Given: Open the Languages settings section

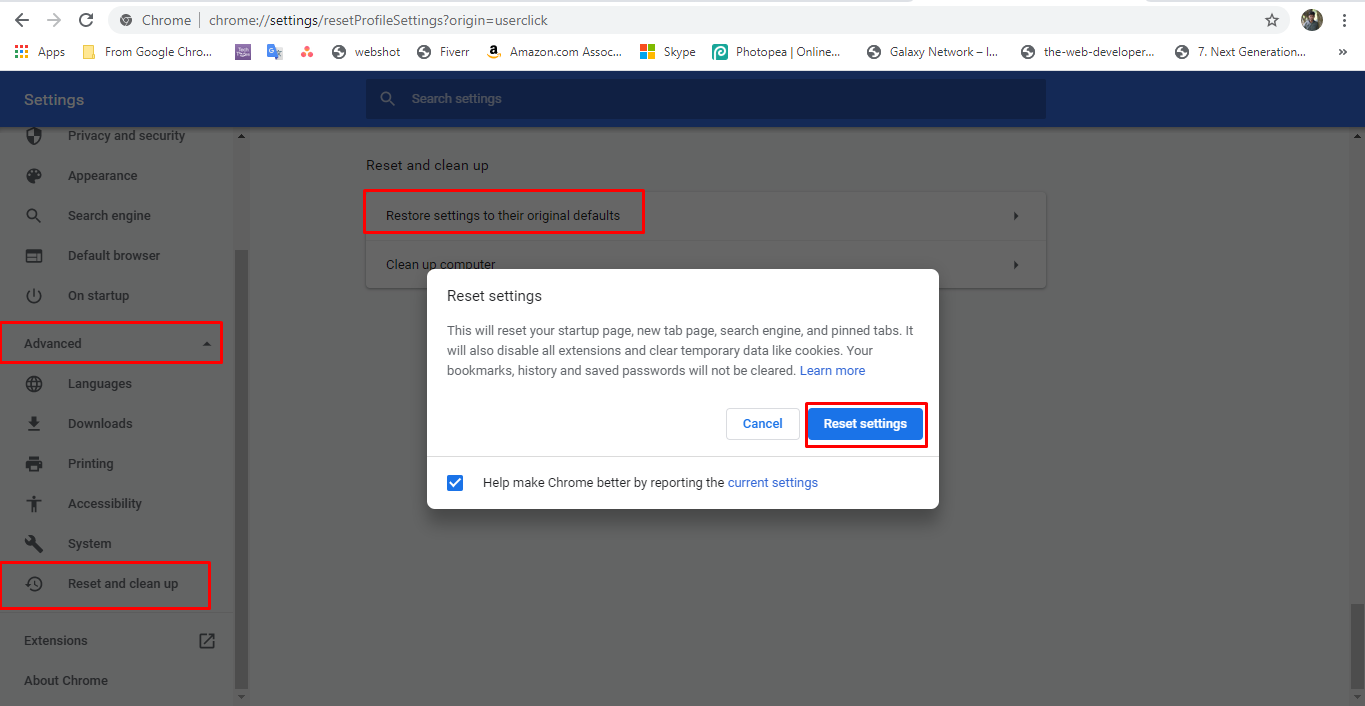Looking at the screenshot, I should (x=99, y=384).
